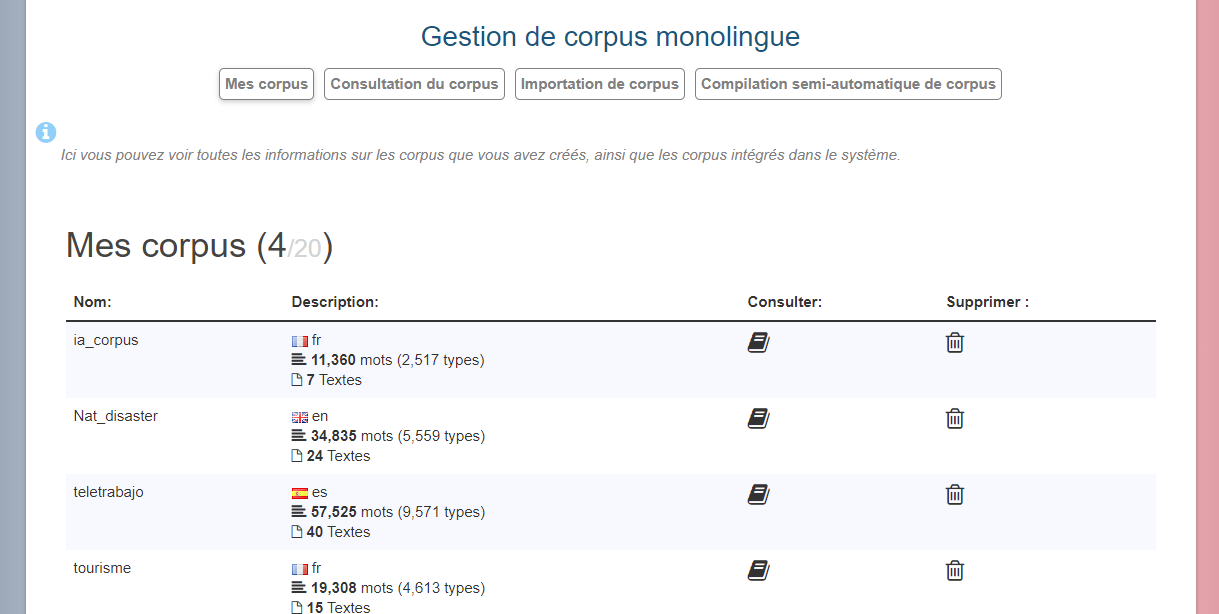
Task: Remove teletrabajo corpus using trash icon
Action: [955, 495]
